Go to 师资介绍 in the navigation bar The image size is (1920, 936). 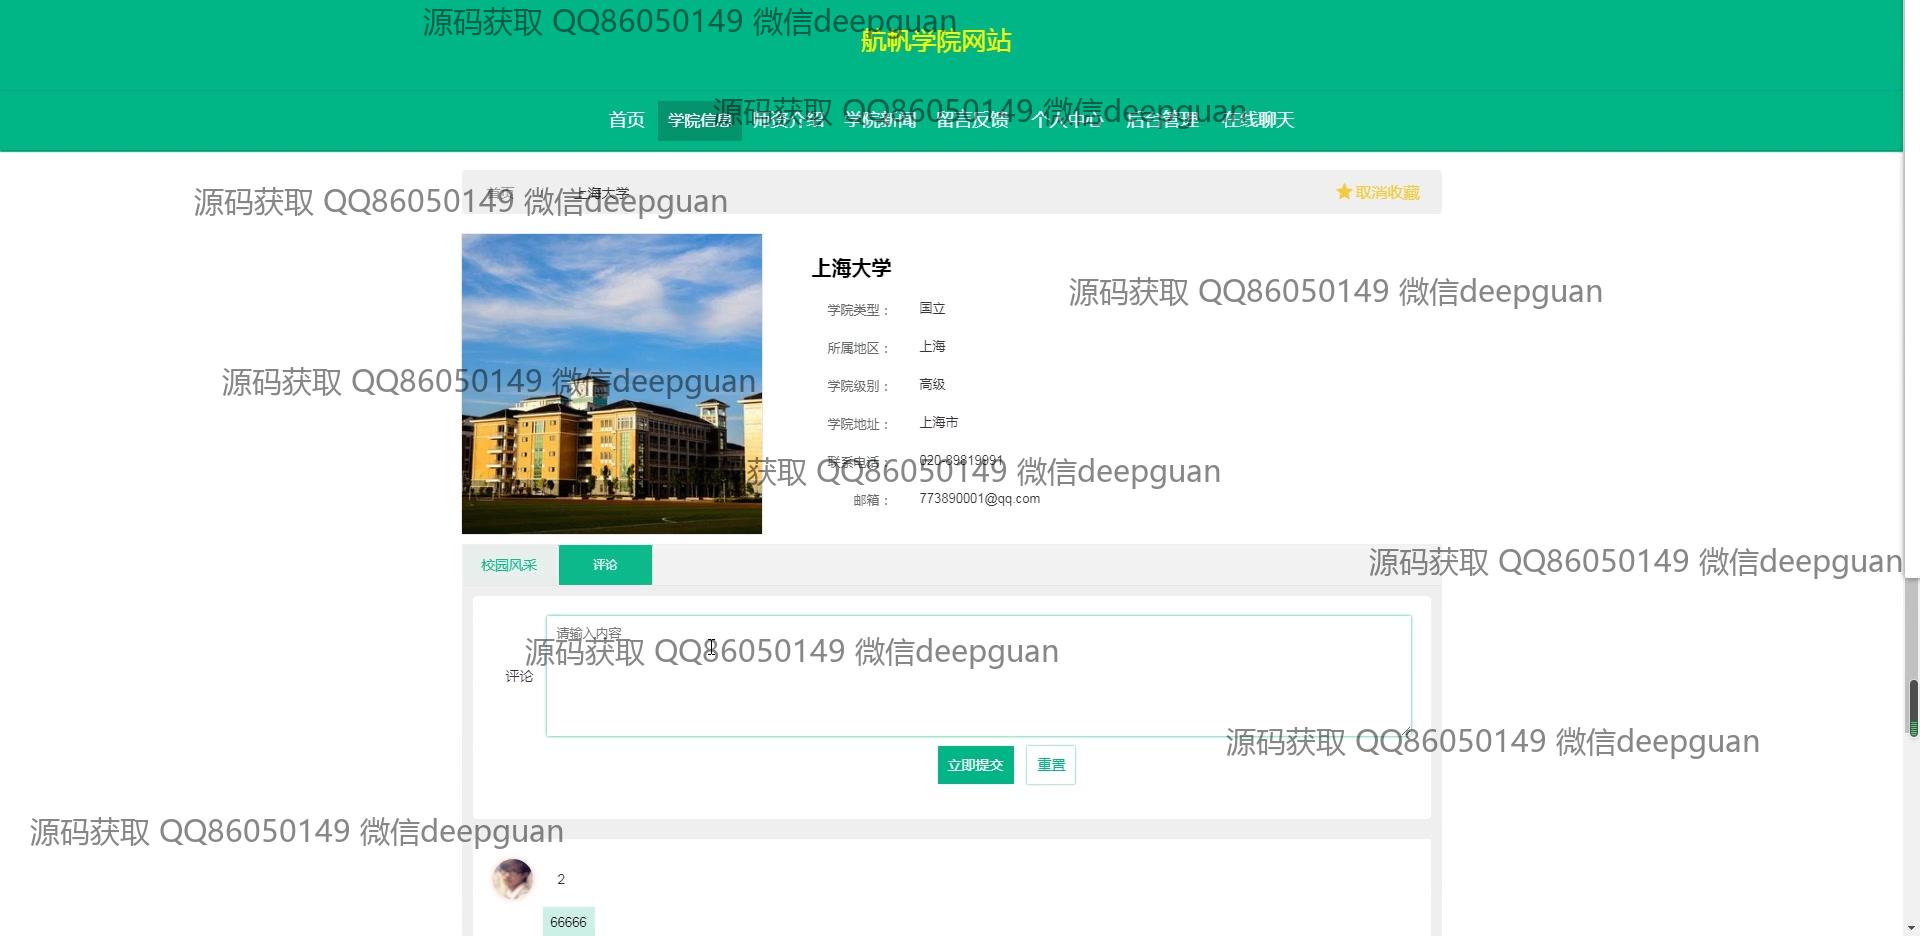click(x=788, y=120)
